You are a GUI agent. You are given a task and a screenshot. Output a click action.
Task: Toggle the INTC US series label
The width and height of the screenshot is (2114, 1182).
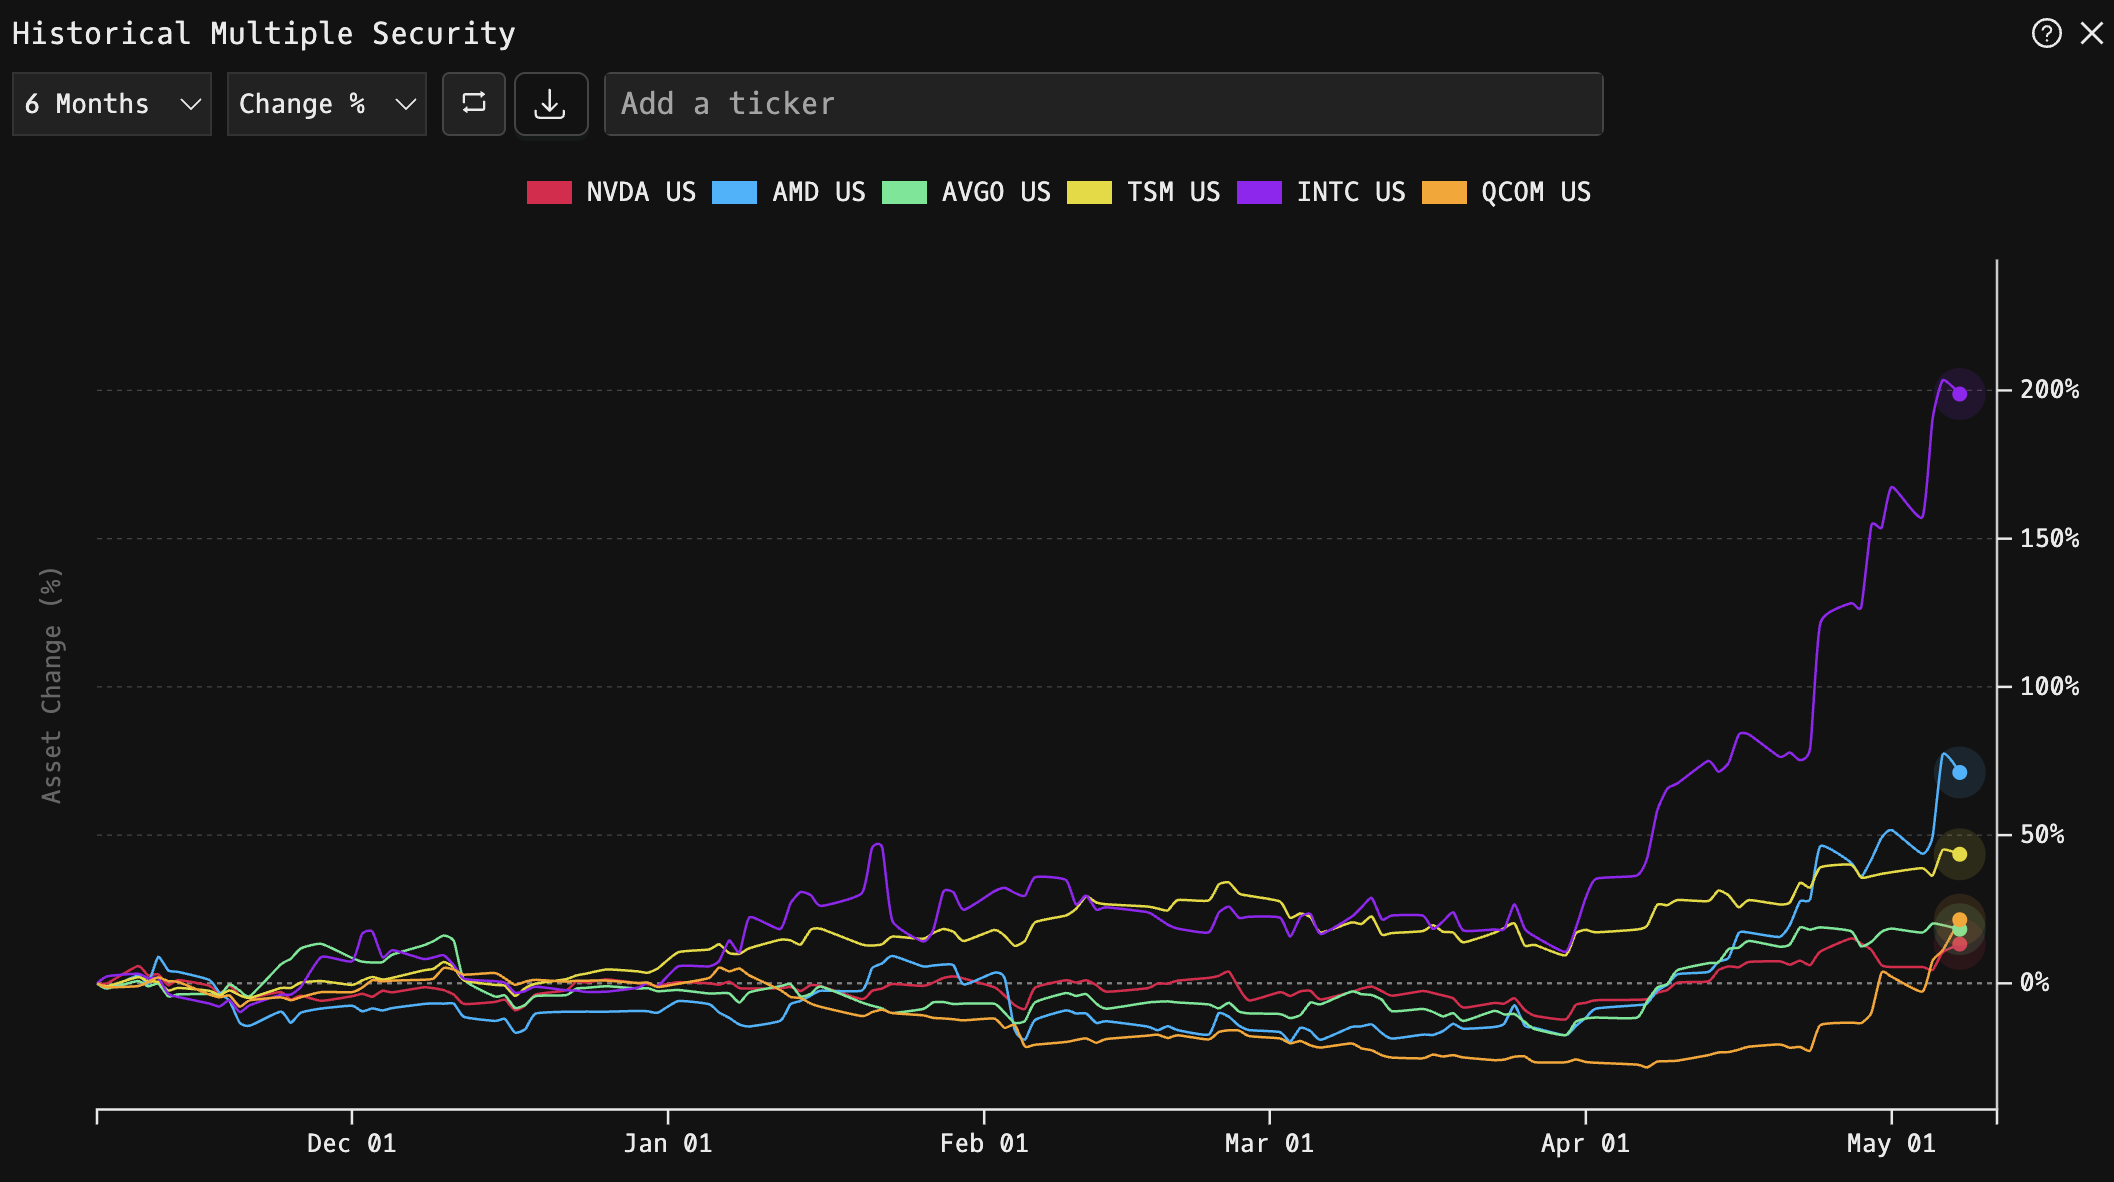pyautogui.click(x=1351, y=192)
